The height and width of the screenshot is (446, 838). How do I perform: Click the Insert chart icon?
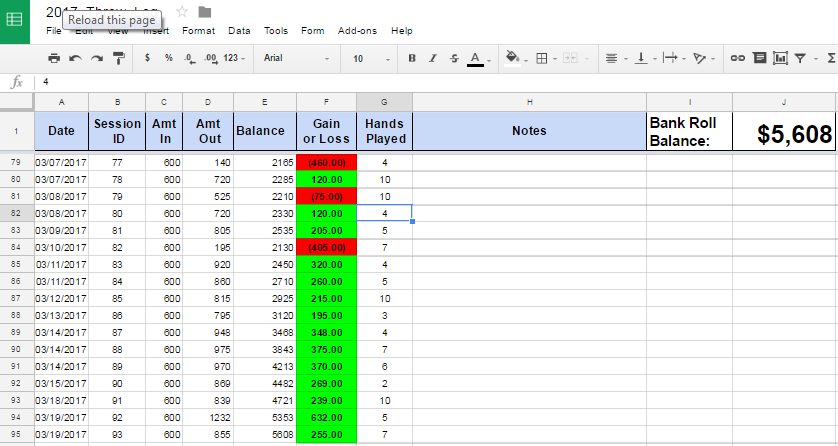(780, 58)
